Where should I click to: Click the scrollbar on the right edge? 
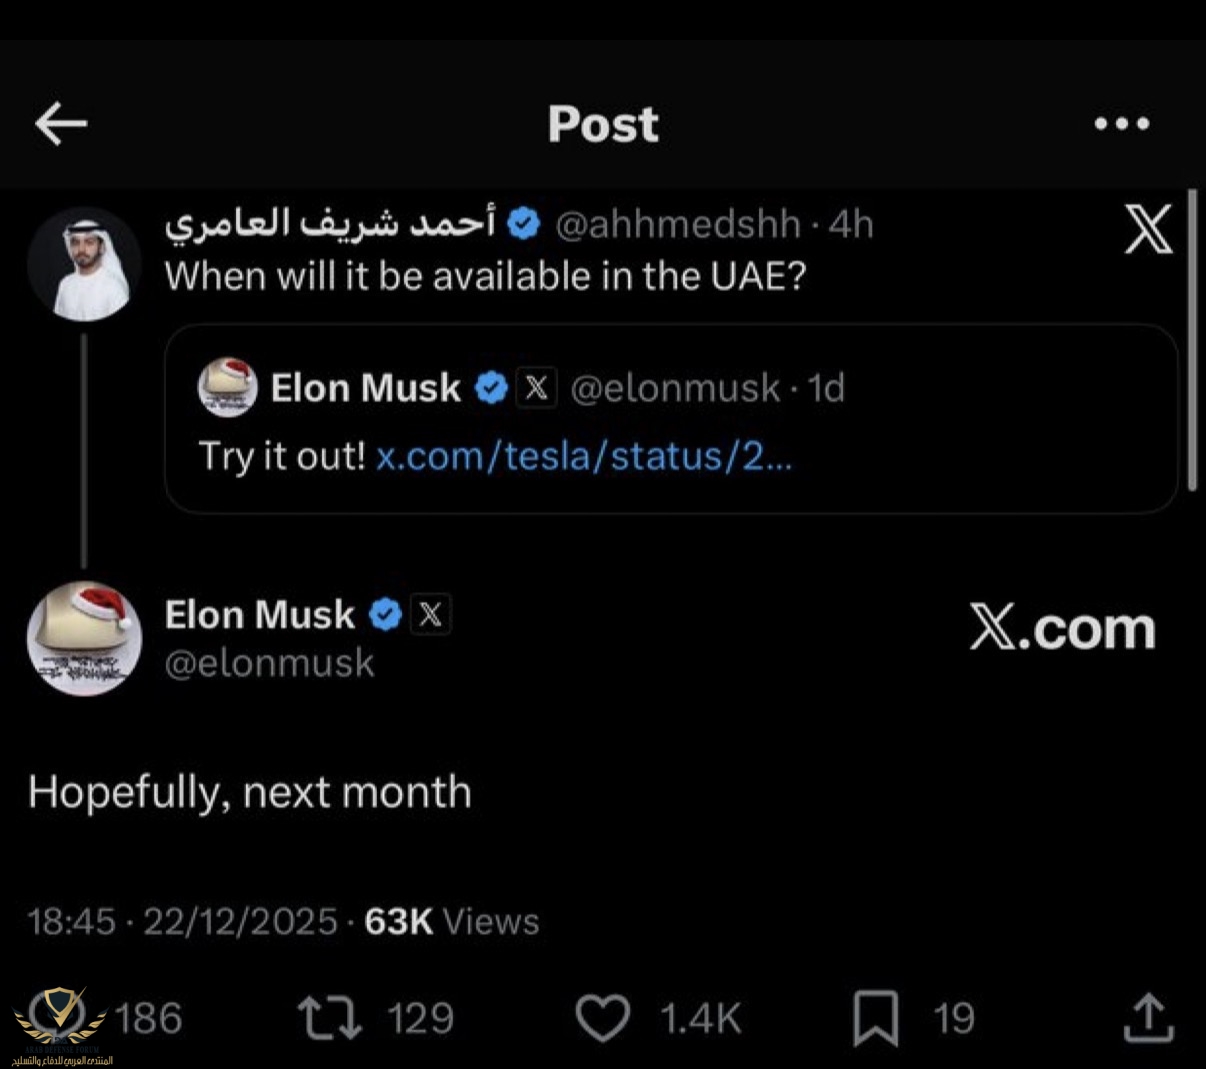(x=1192, y=340)
